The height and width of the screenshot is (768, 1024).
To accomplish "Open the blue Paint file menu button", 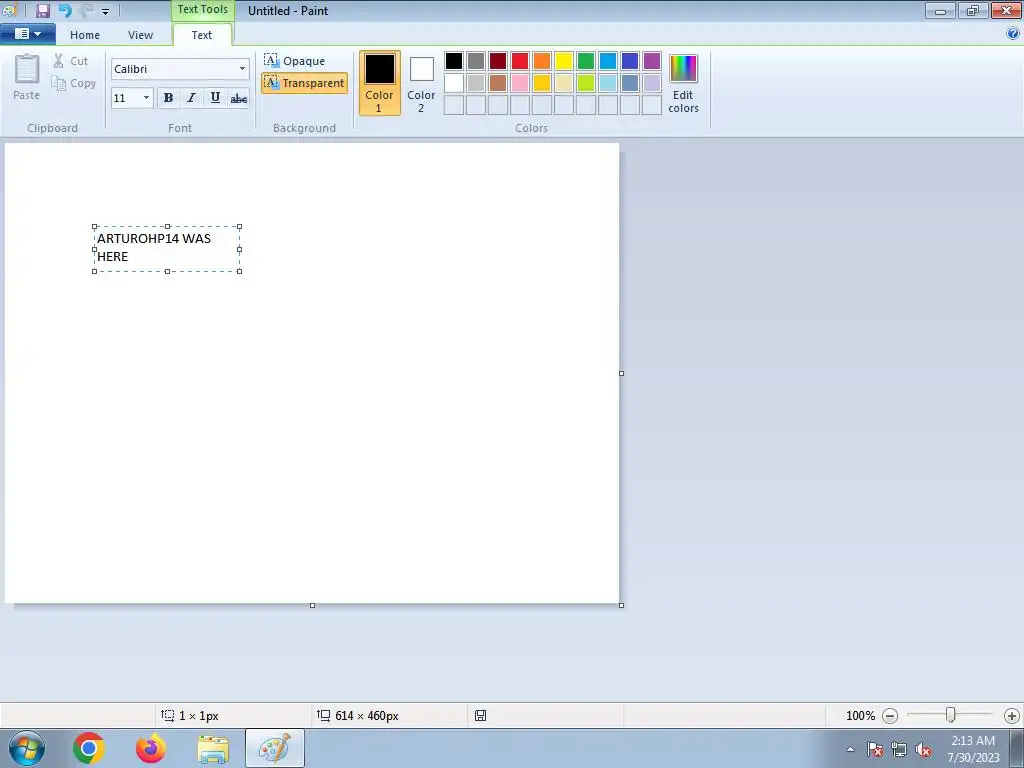I will (27, 34).
